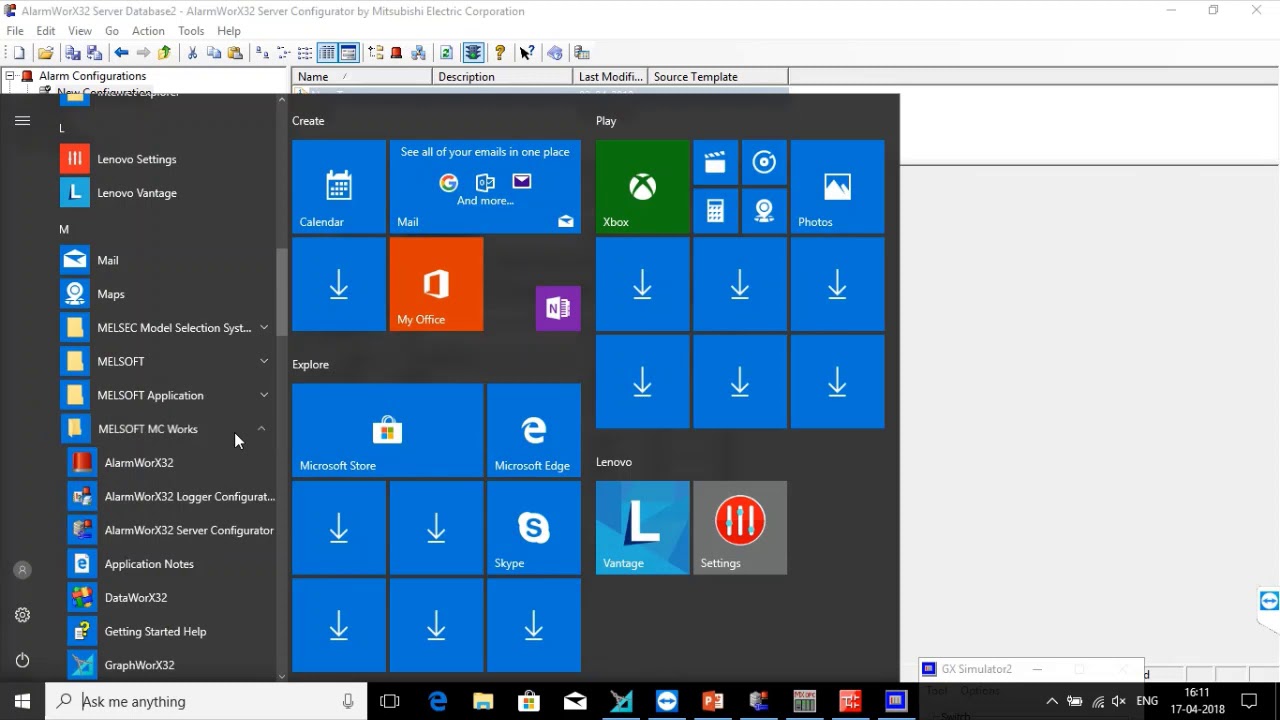Open the Action Center notification icon
This screenshot has height=720, width=1280.
point(1249,702)
